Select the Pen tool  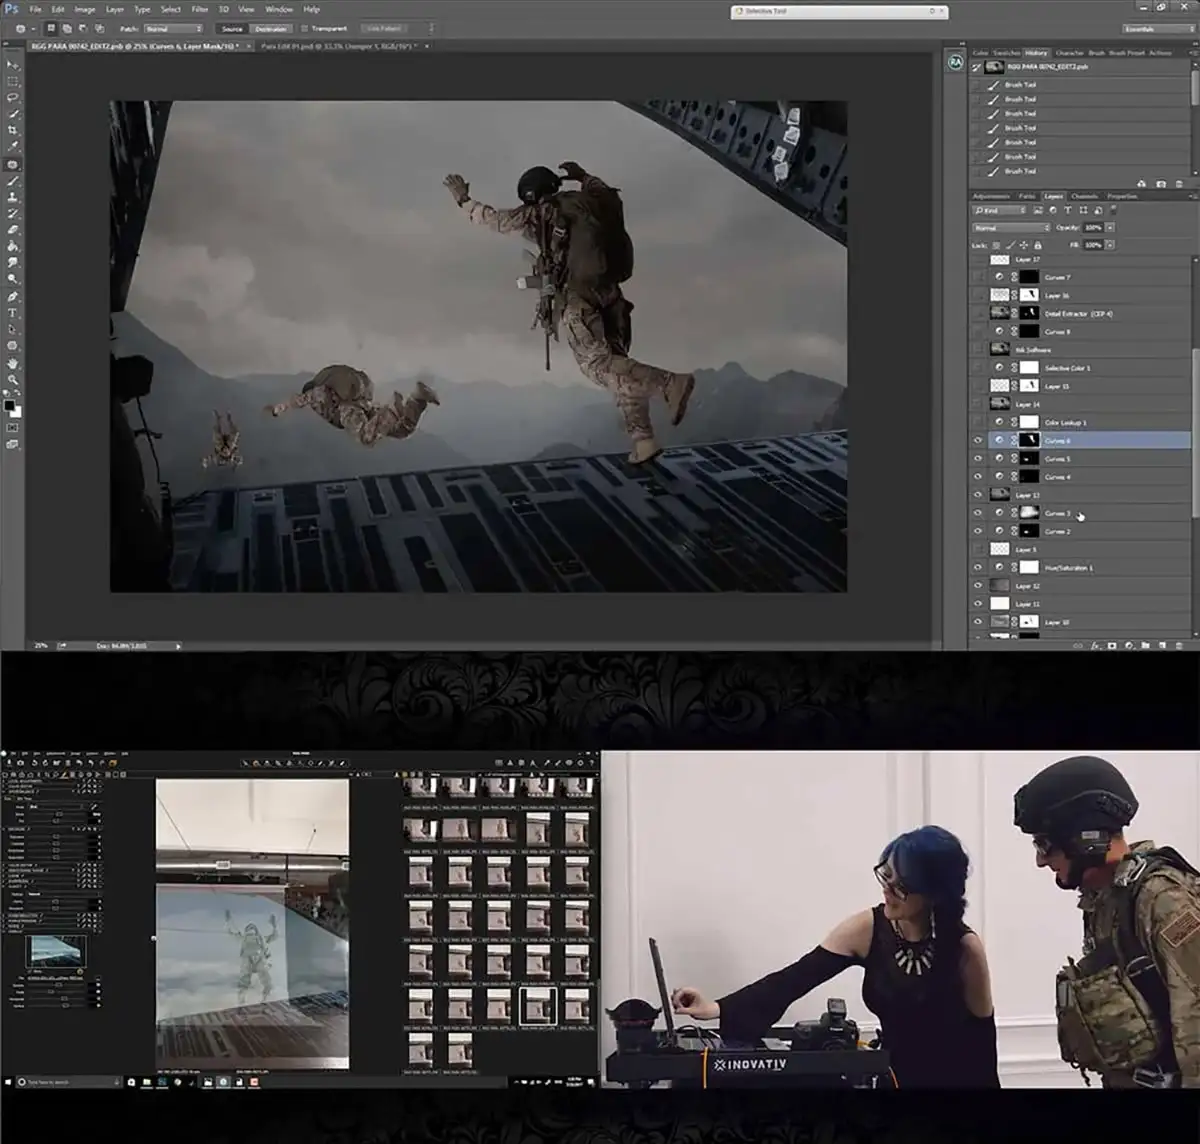point(13,297)
